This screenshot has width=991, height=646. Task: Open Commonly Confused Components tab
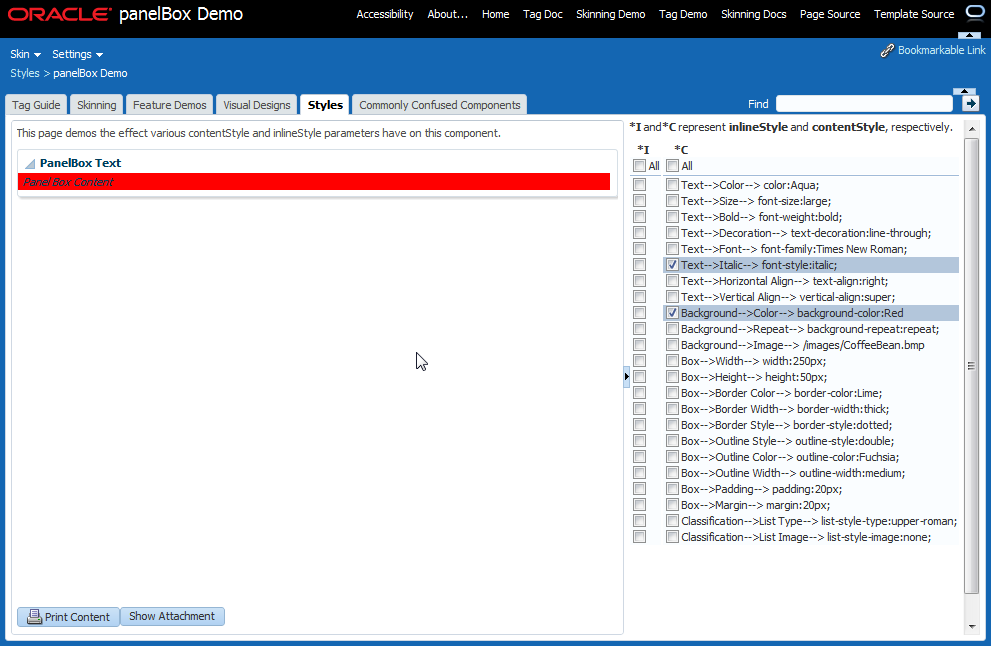coord(440,105)
